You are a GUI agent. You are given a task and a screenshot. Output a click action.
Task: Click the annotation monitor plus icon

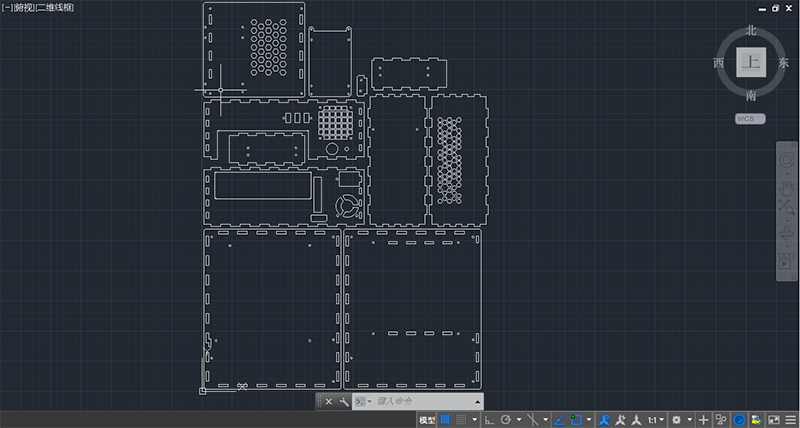tap(704, 420)
